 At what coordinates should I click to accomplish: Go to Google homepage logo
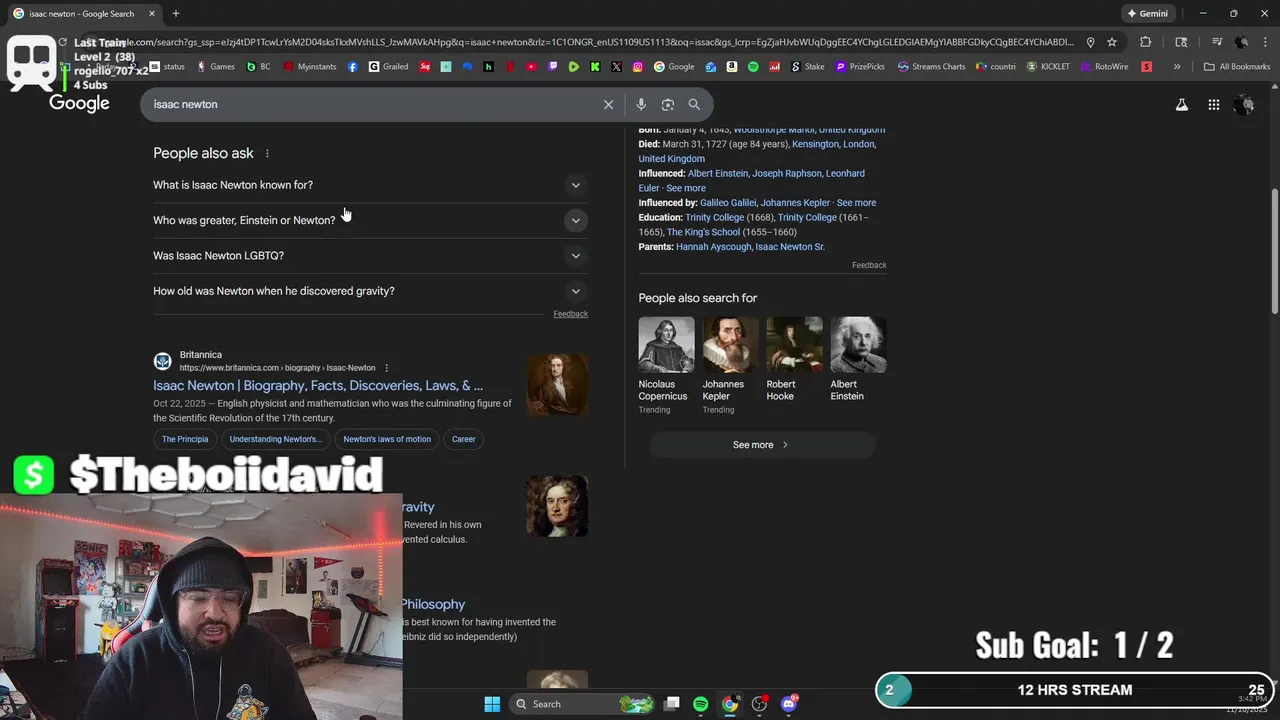[79, 104]
